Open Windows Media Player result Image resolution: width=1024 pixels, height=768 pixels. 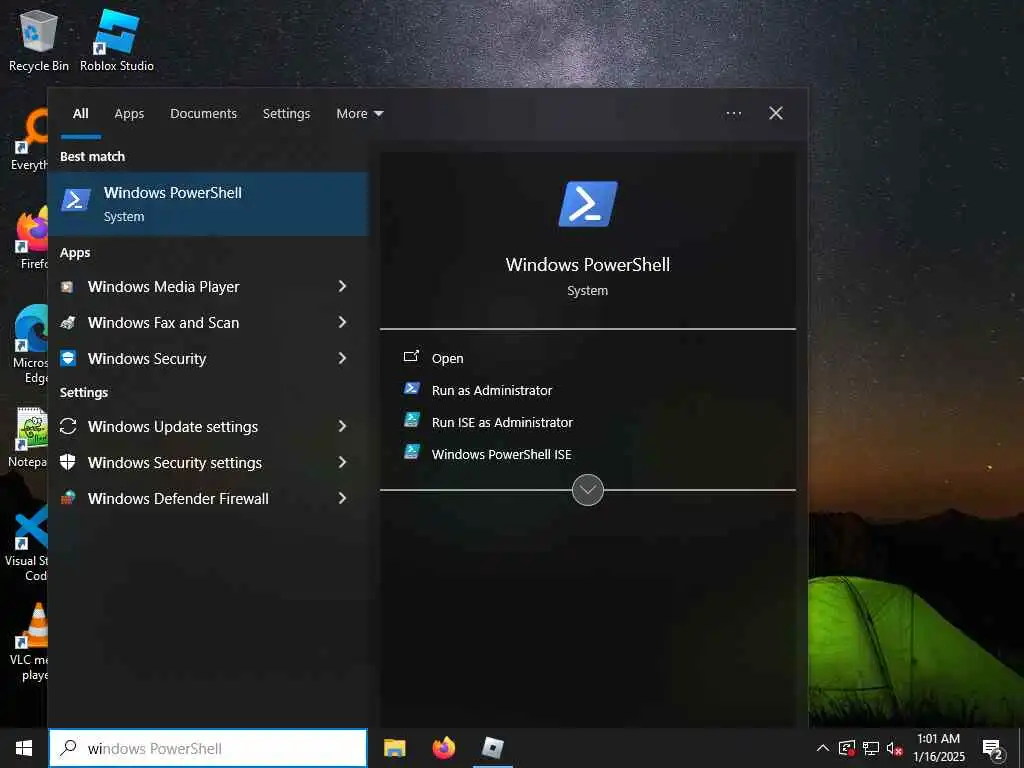(208, 287)
